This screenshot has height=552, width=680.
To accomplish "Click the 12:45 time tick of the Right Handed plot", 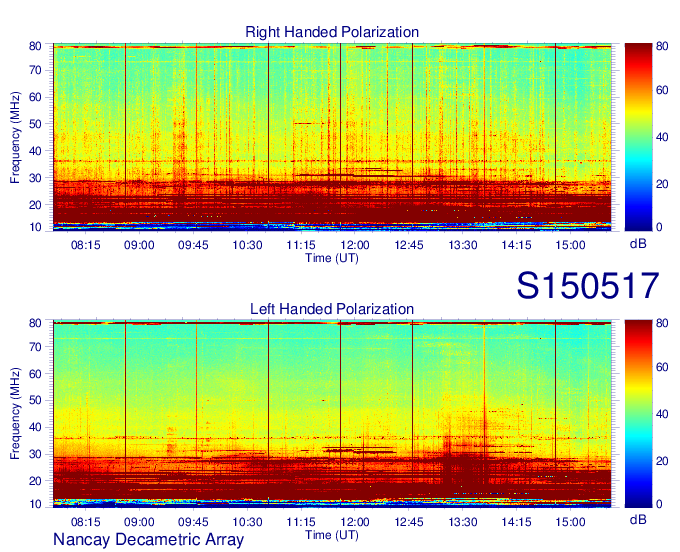I will 409,245.
